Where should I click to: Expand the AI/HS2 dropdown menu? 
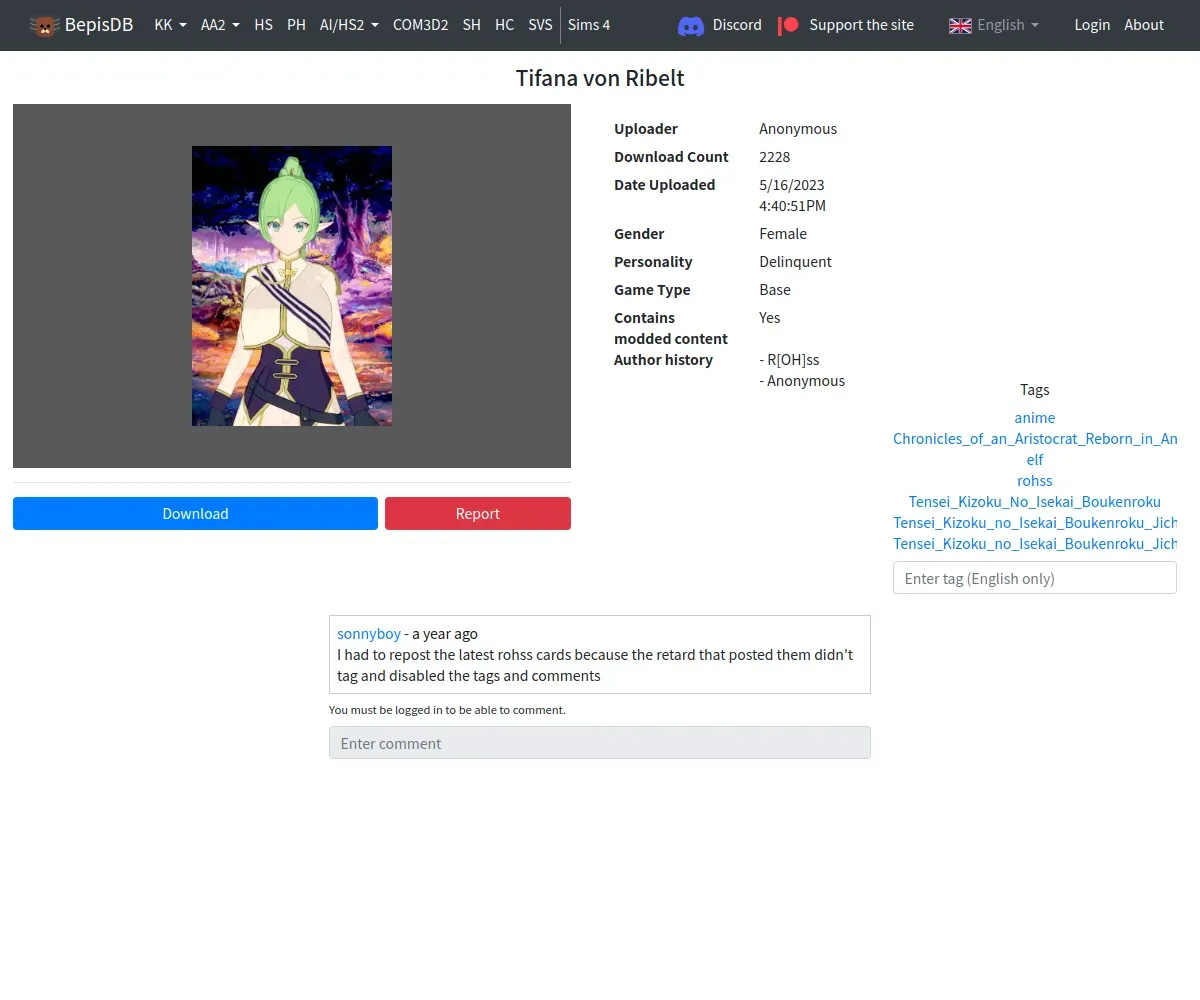click(x=349, y=25)
